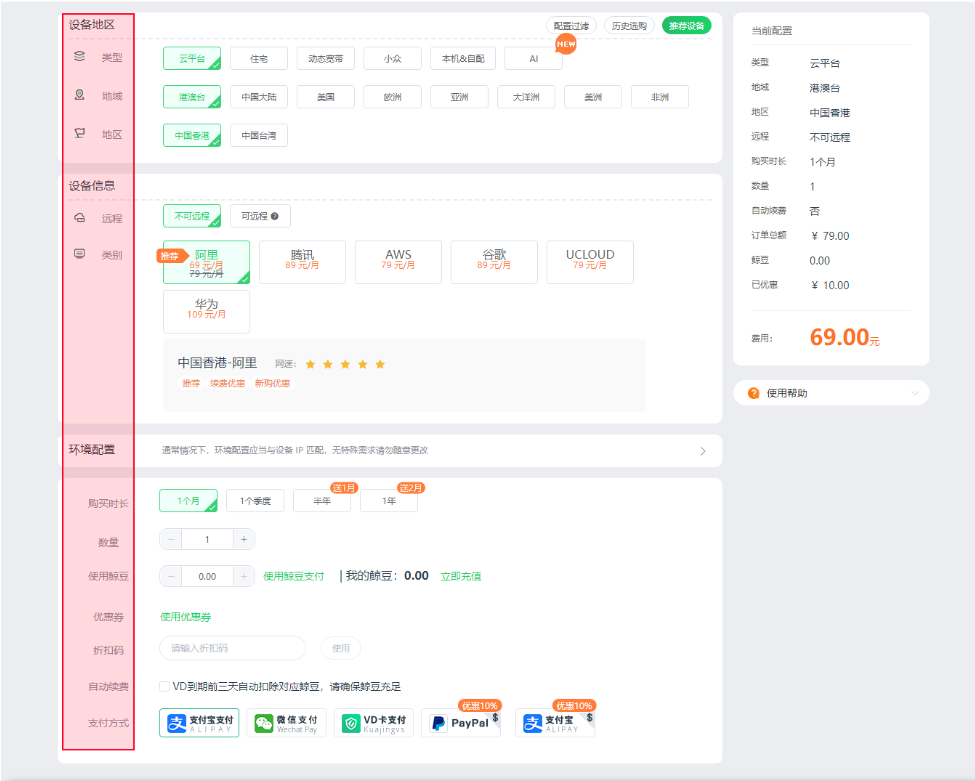Expand the 环境配置 section arrow

point(703,451)
